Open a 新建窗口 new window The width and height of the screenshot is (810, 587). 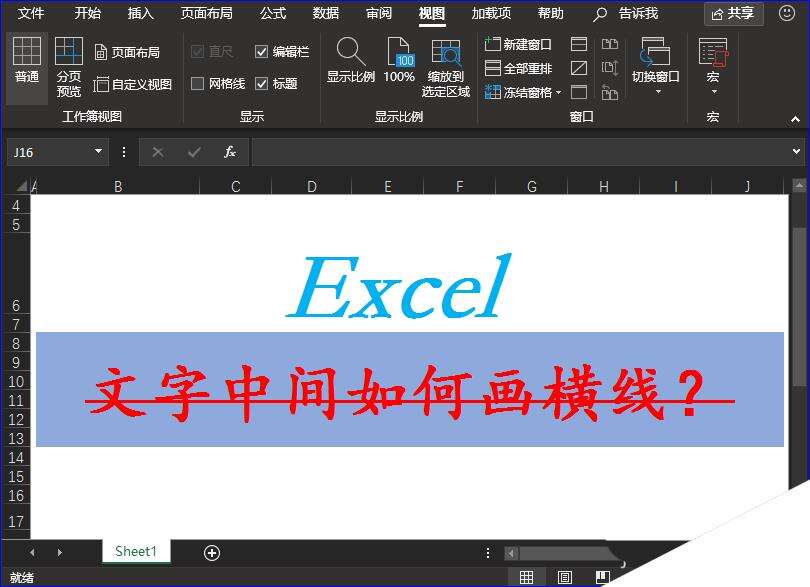pyautogui.click(x=518, y=44)
